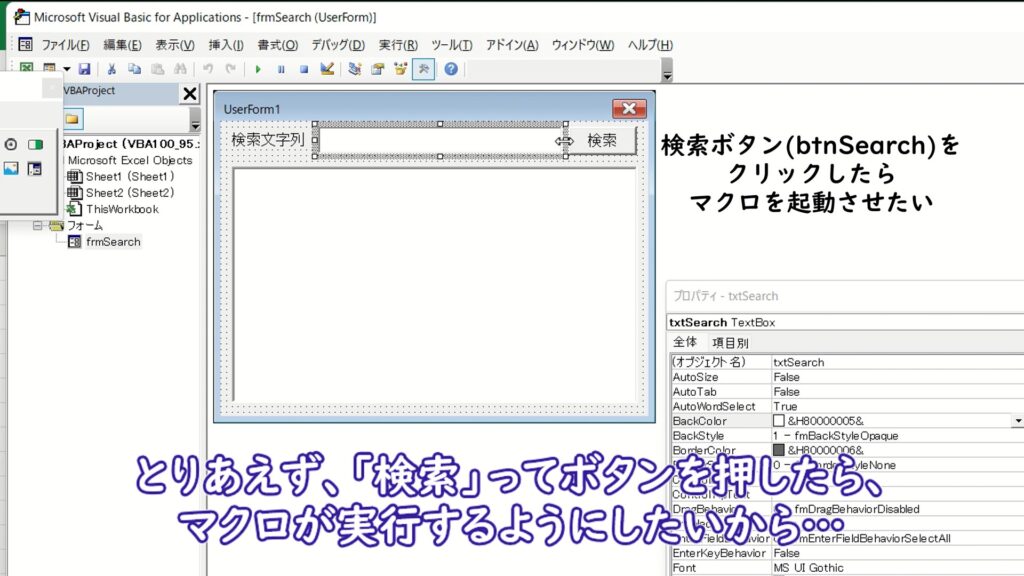
Task: Switch to the 項目別 properties tab
Action: 730,342
